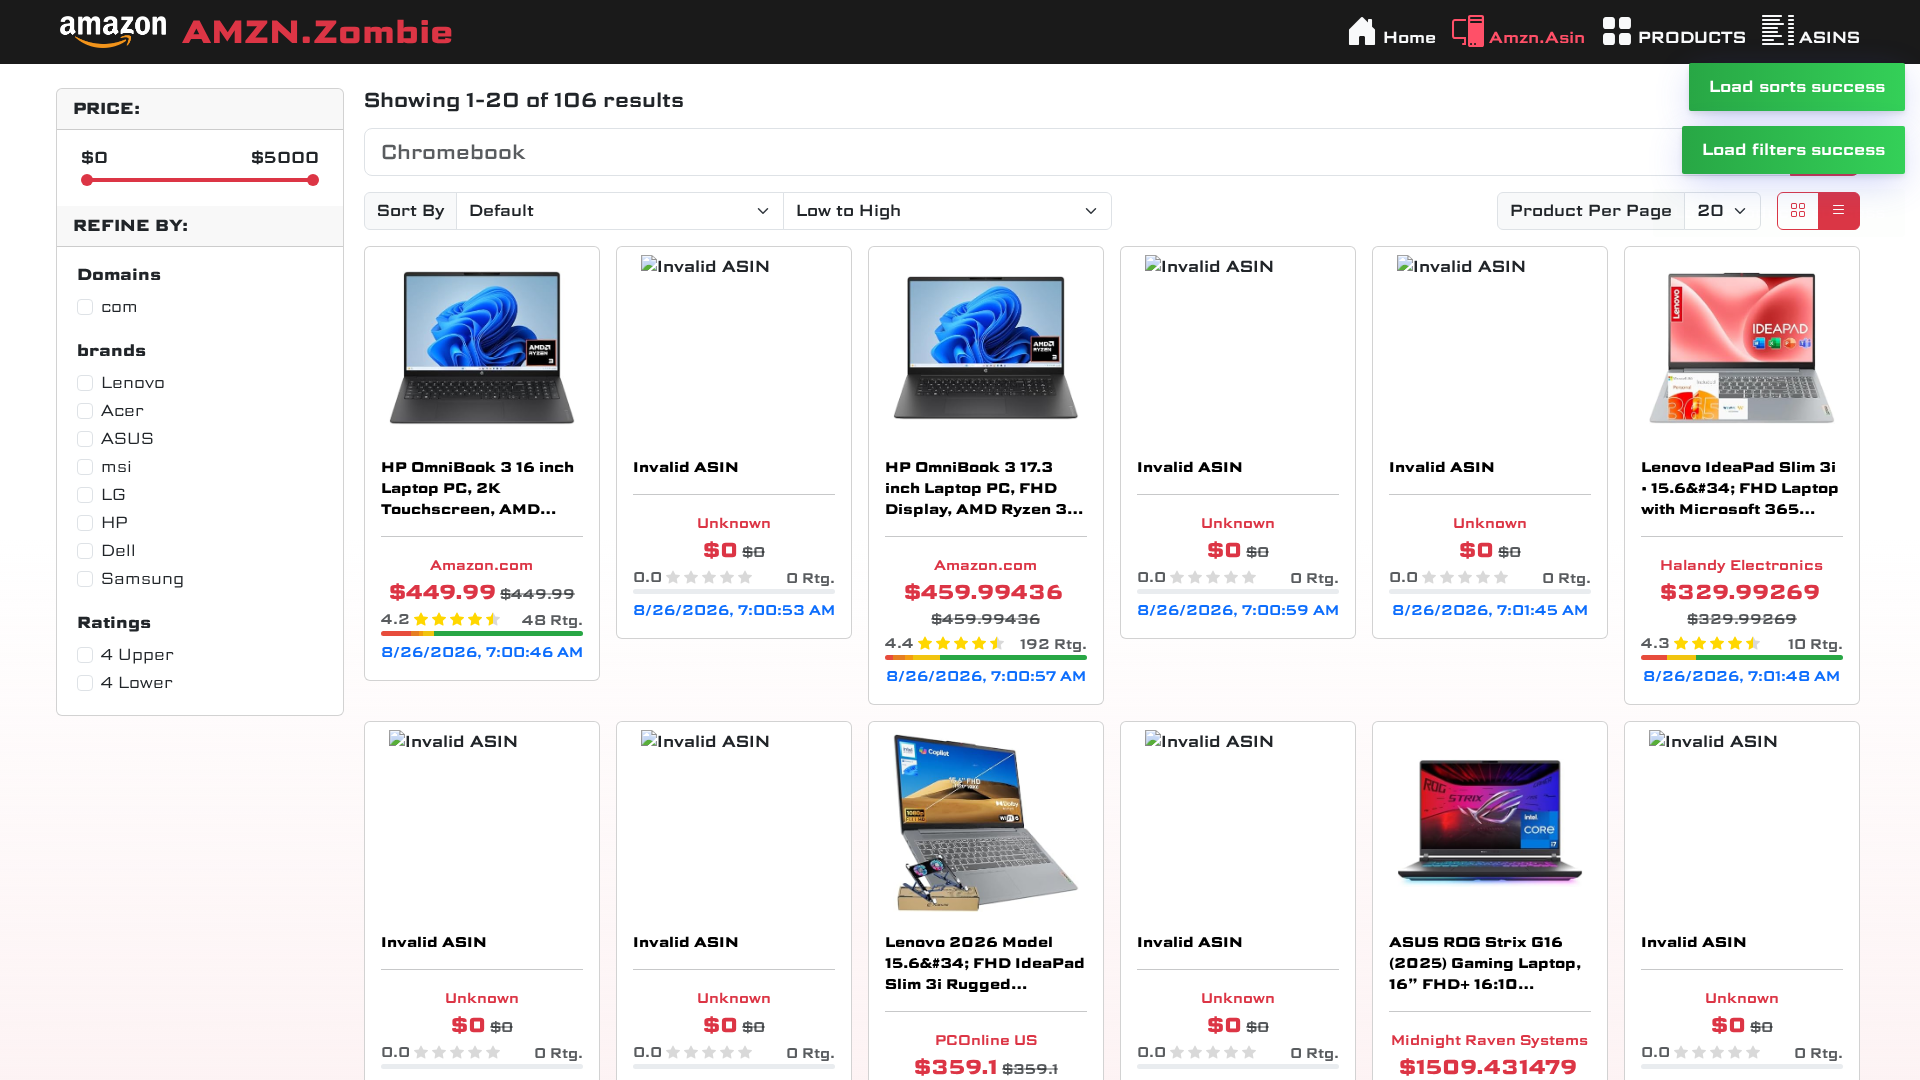Screen dimensions: 1920x1080
Task: Click Midnight Raven Systems seller name
Action: click(1489, 1040)
